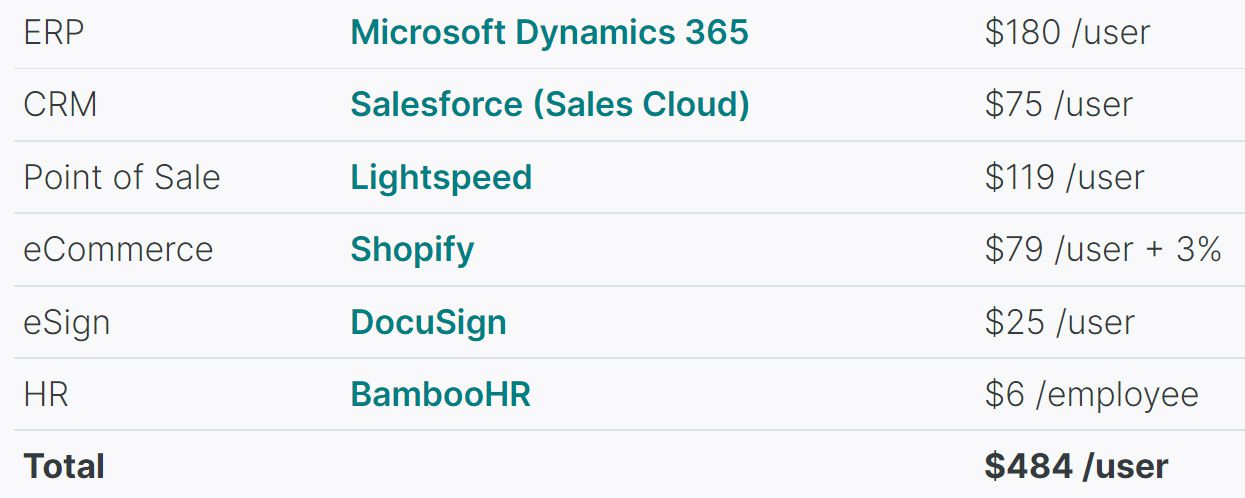
Task: Select the $75 /user price cell
Action: (x=1058, y=104)
